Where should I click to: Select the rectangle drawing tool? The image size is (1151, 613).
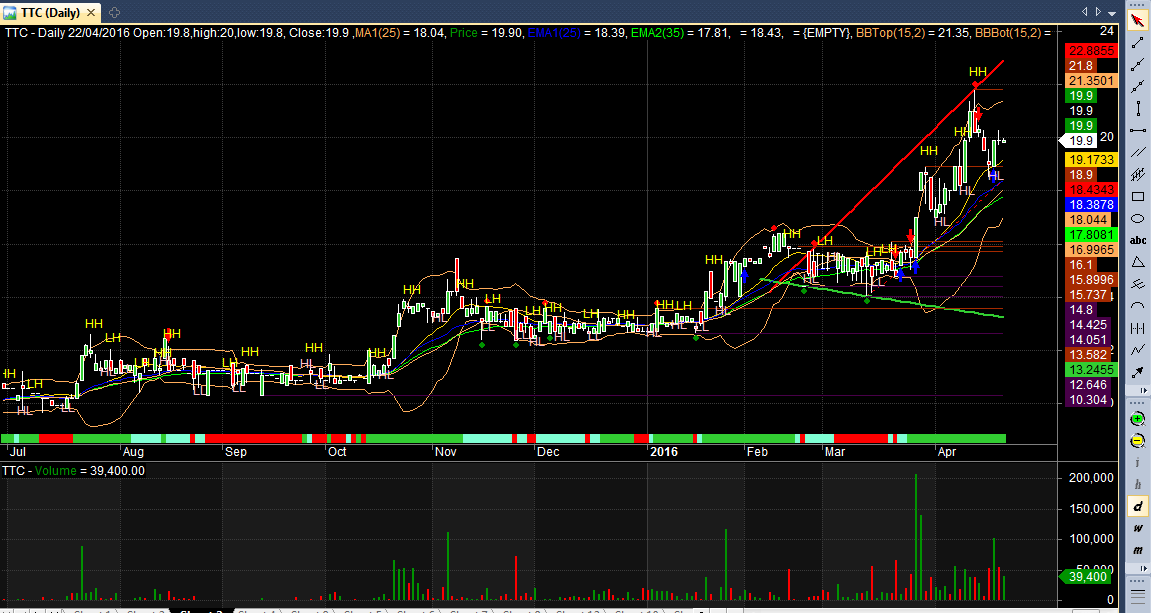tap(1137, 197)
